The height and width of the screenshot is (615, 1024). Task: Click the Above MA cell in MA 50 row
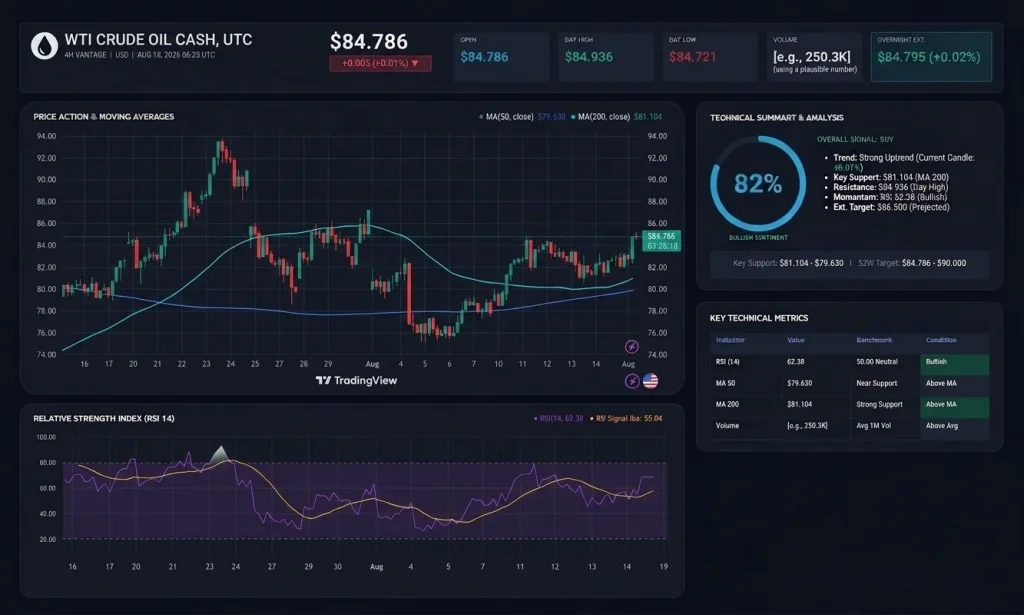click(x=955, y=384)
